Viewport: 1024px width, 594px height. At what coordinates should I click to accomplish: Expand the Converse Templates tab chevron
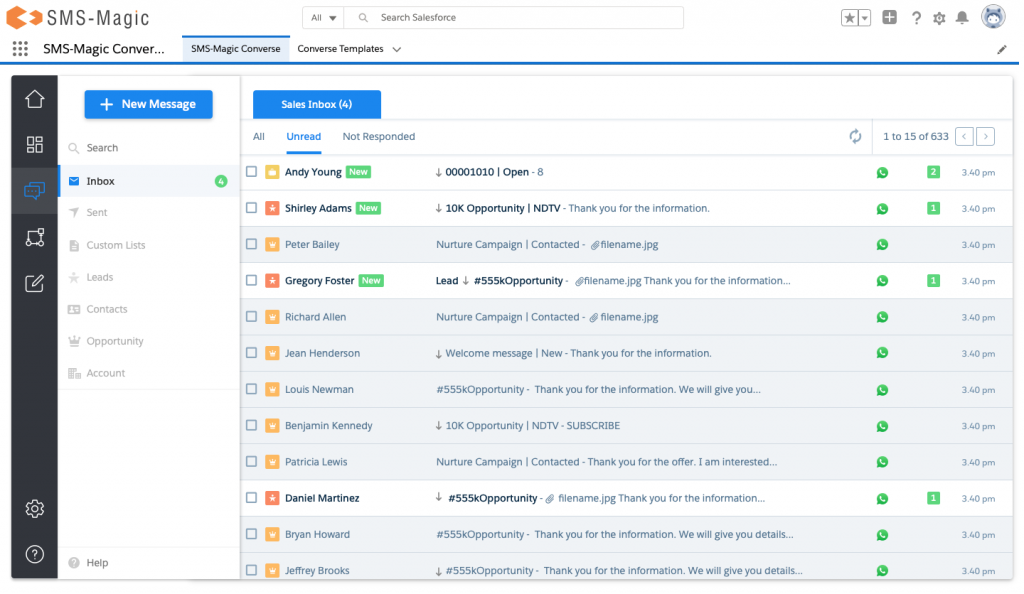(x=396, y=50)
